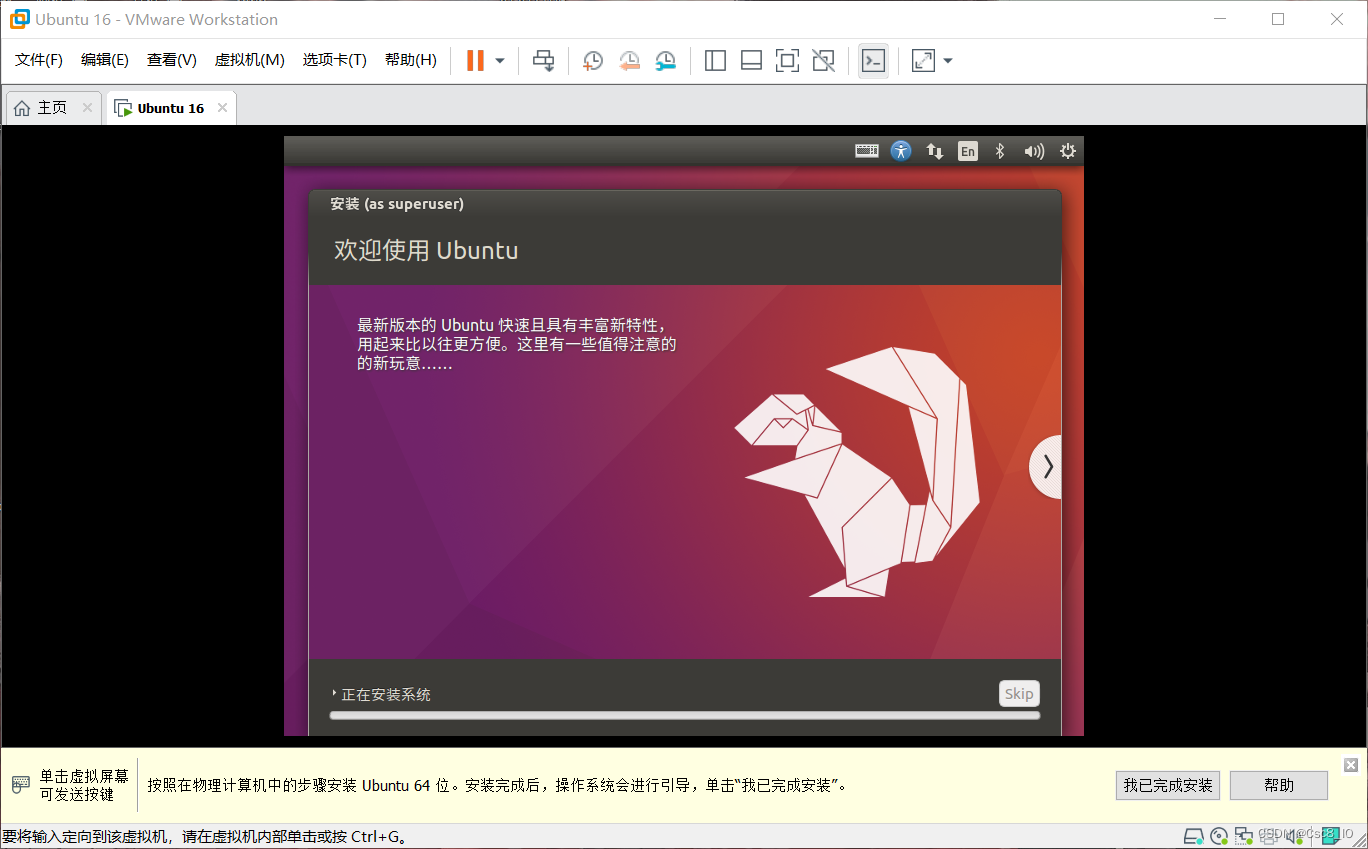Screen dimensions: 1368x849
Task: Click the Skip button in installer
Action: [x=1019, y=694]
